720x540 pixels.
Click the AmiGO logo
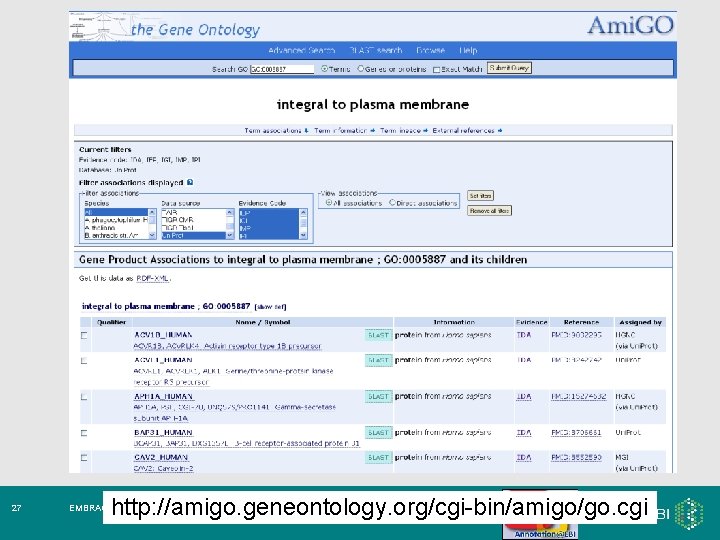[x=630, y=25]
